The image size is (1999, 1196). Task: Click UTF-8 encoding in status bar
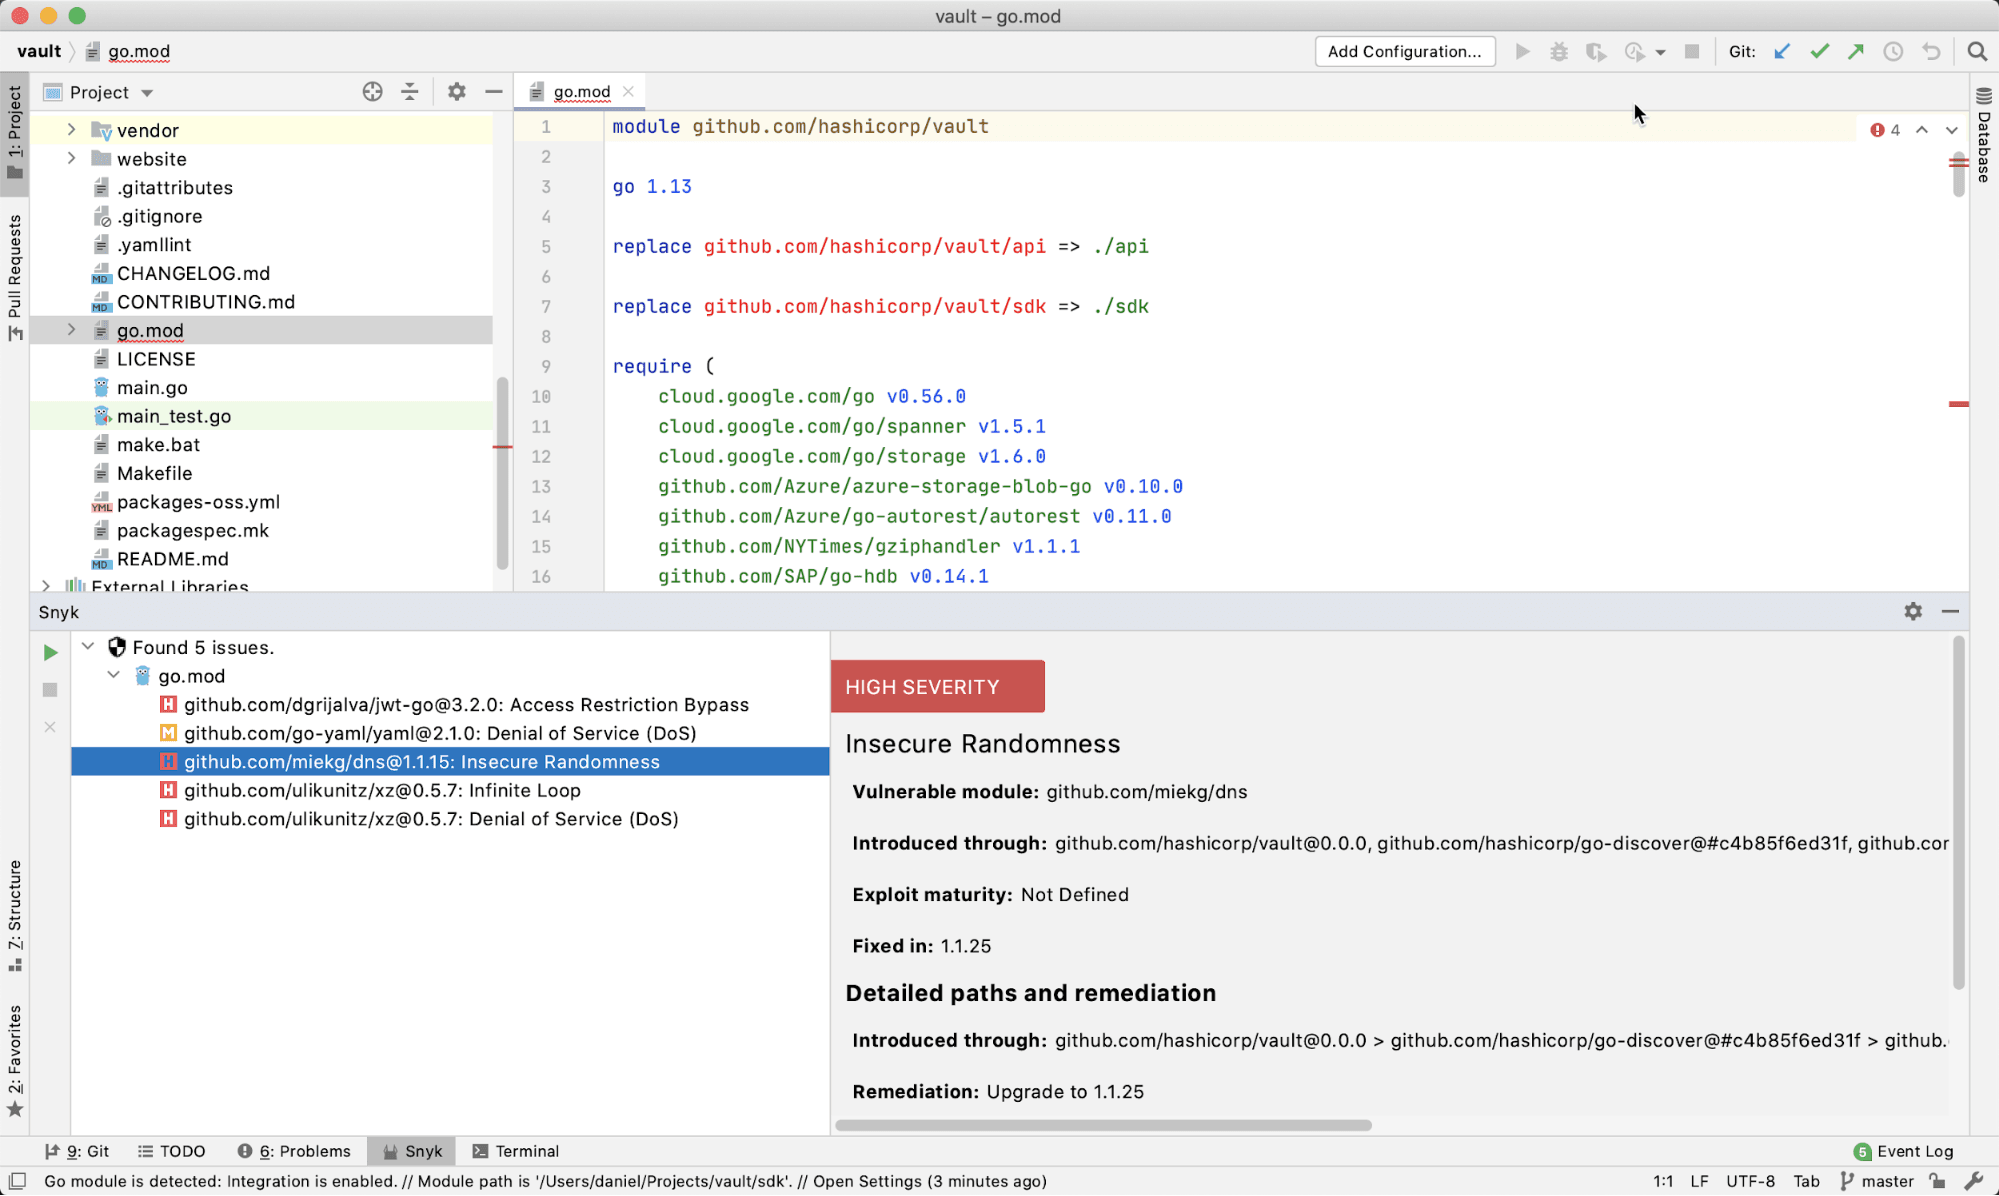click(x=1750, y=1181)
